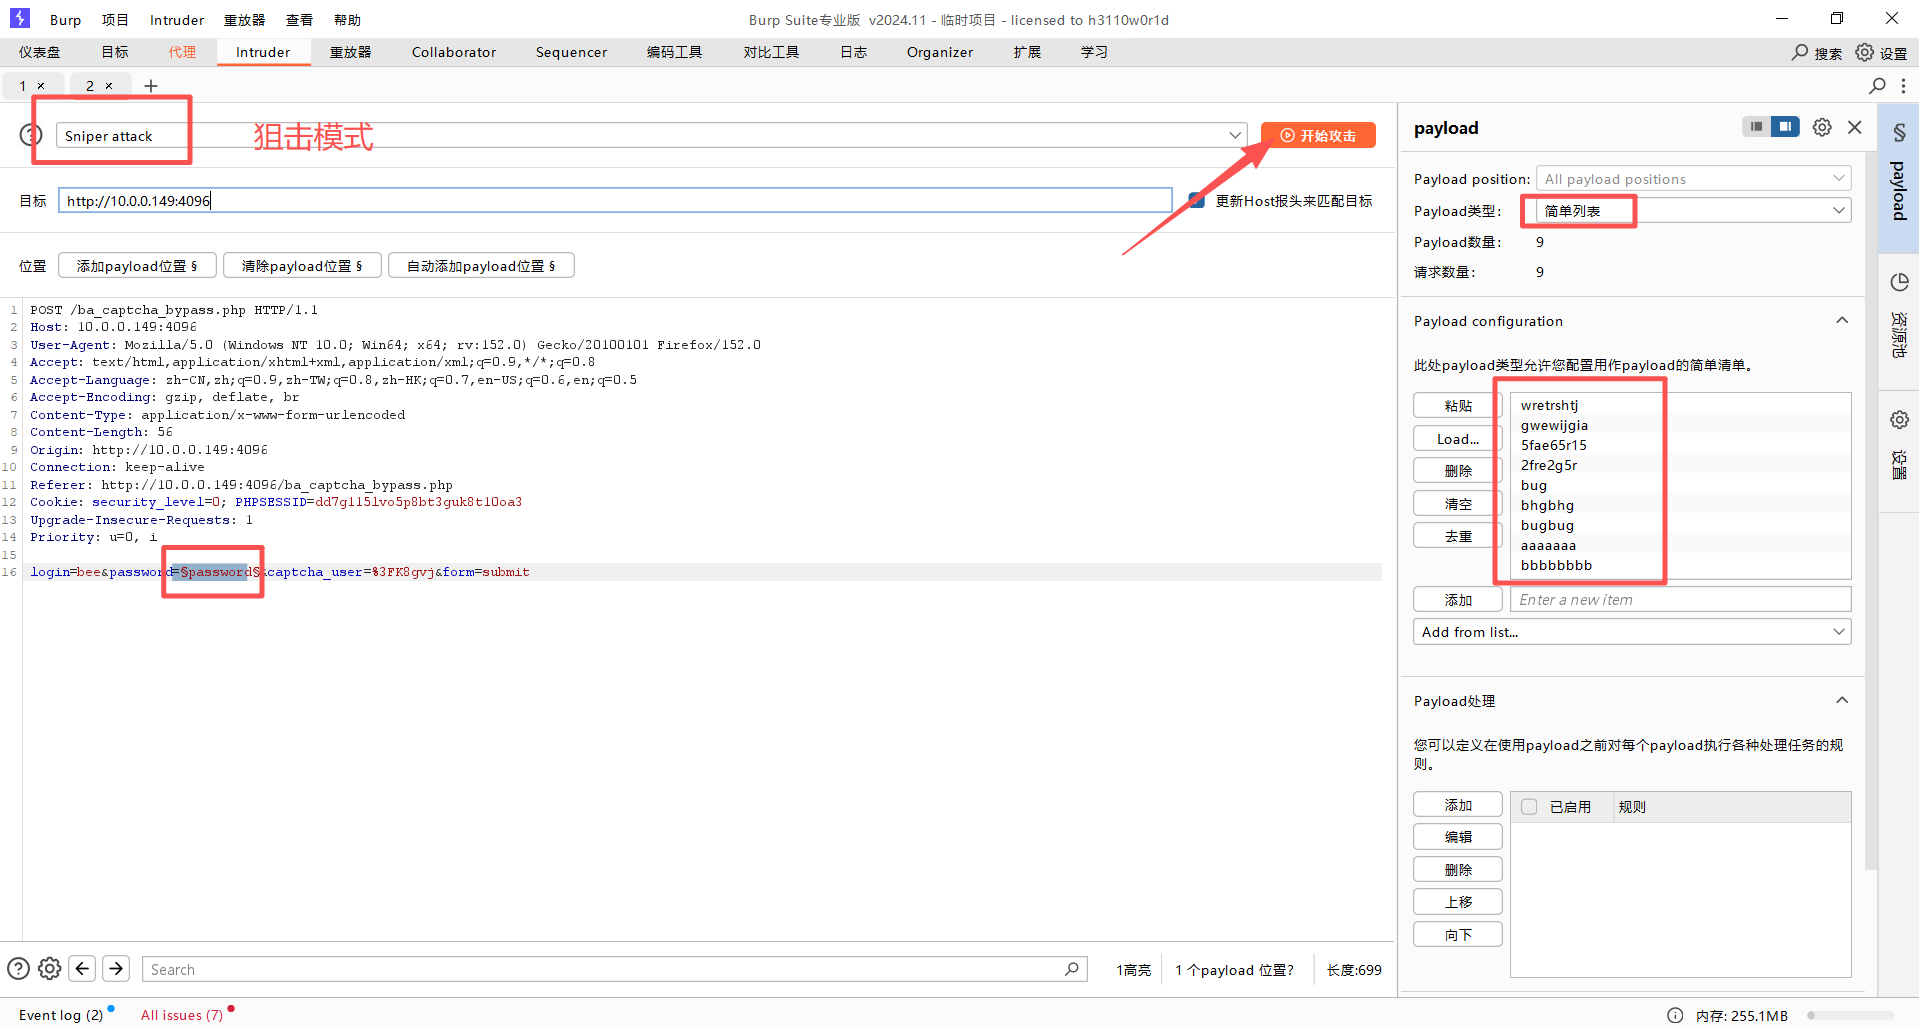Switch to the Organizer tab
This screenshot has width=1920, height=1030.
(940, 52)
